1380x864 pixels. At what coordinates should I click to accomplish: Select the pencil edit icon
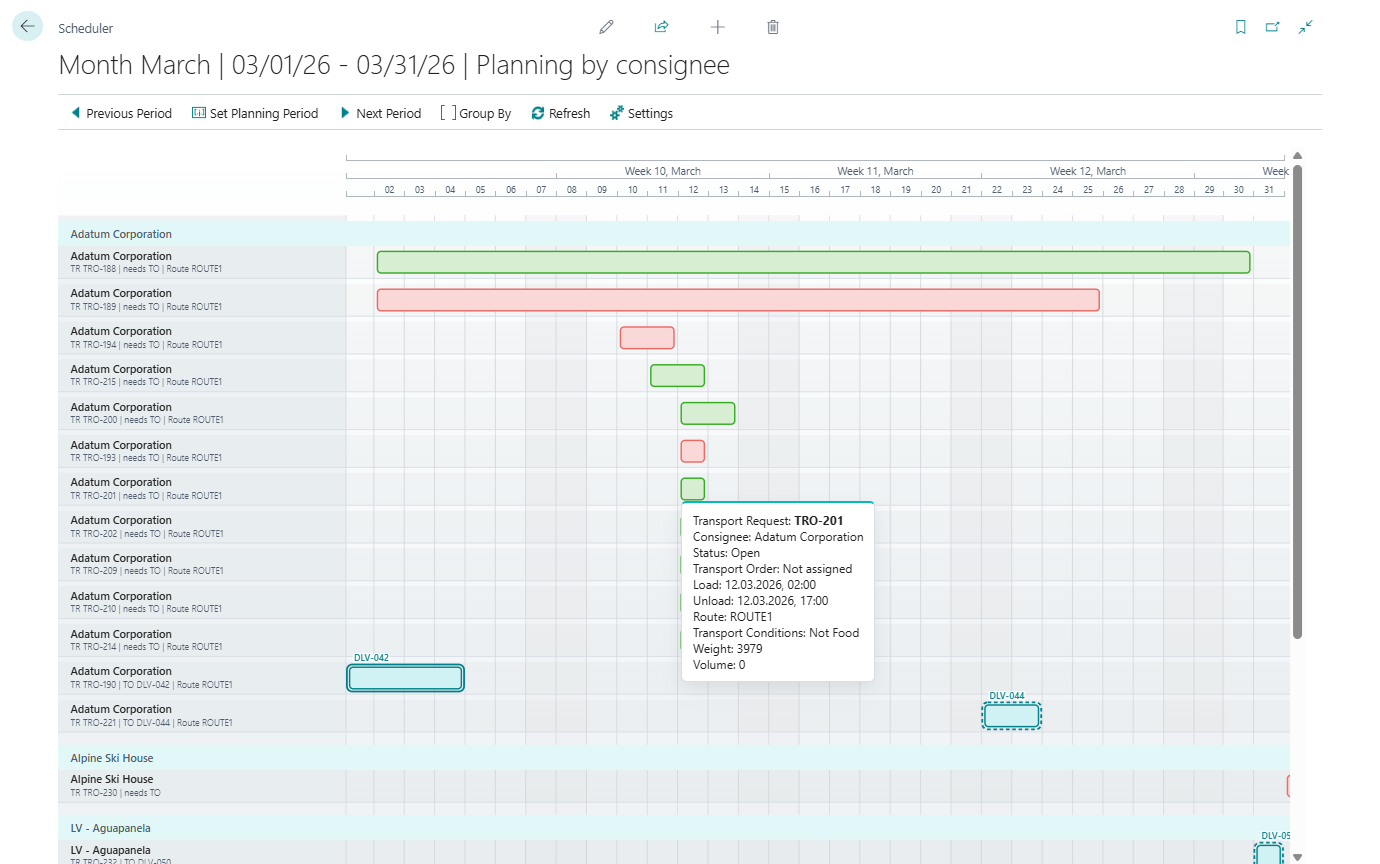point(606,27)
